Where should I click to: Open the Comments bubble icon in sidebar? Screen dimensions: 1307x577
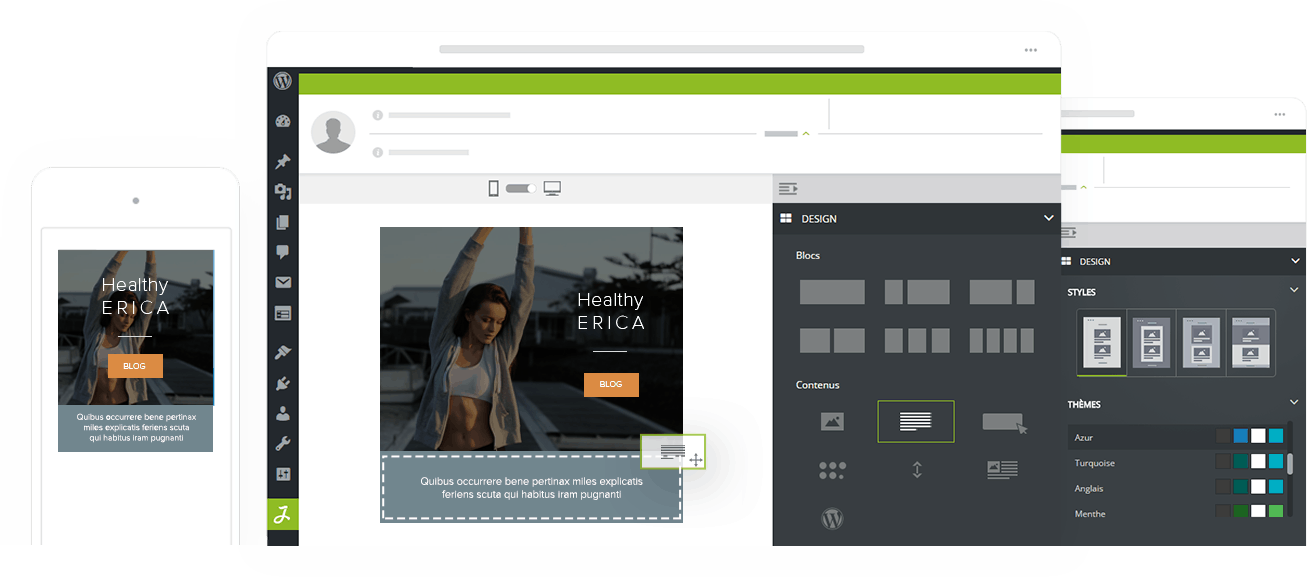(283, 252)
